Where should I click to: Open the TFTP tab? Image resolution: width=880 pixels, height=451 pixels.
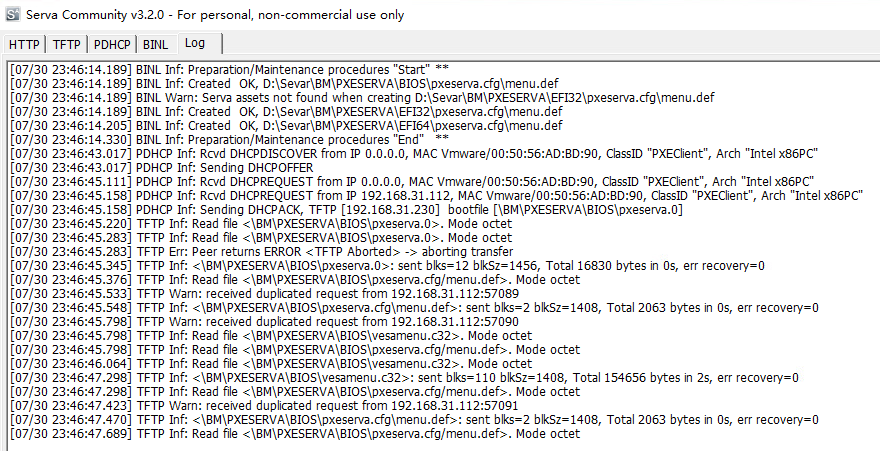click(x=66, y=45)
